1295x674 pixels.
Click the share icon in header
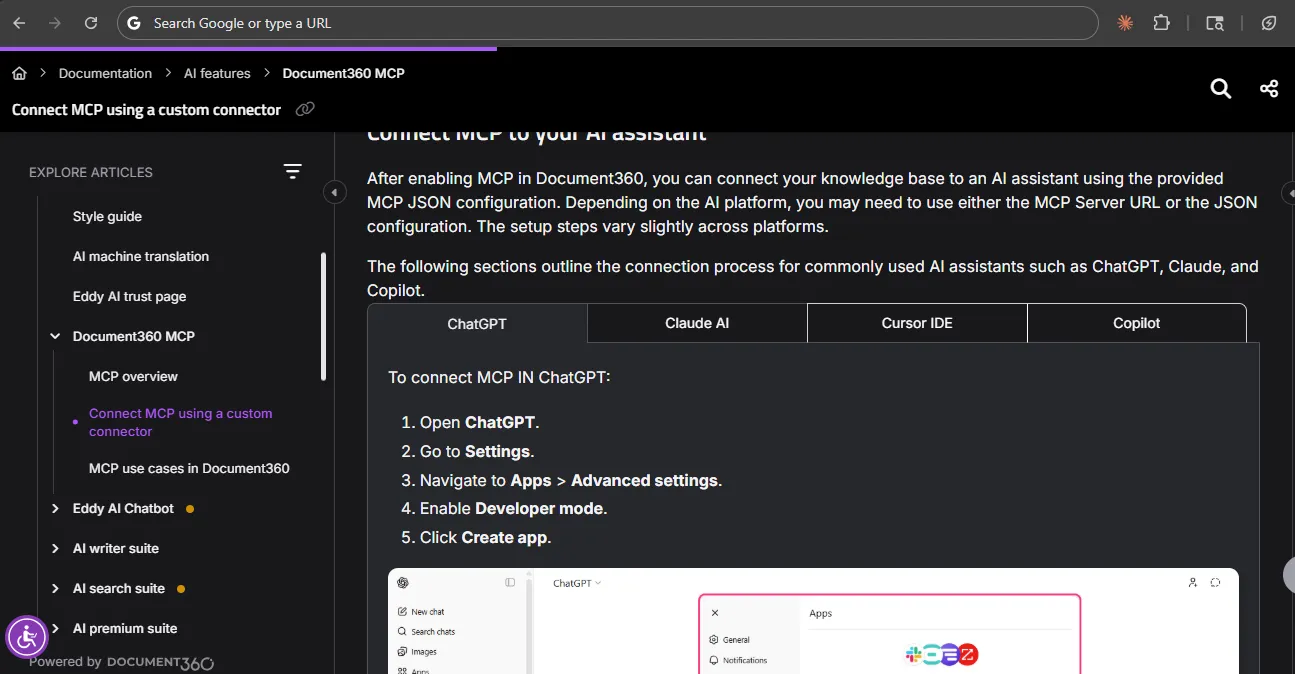(x=1269, y=89)
